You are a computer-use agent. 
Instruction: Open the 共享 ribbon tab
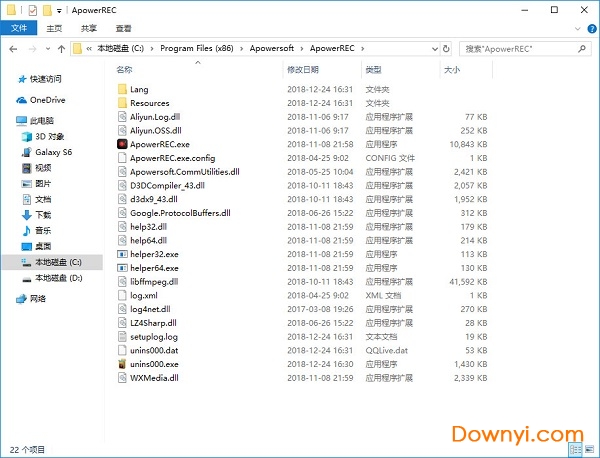89,28
